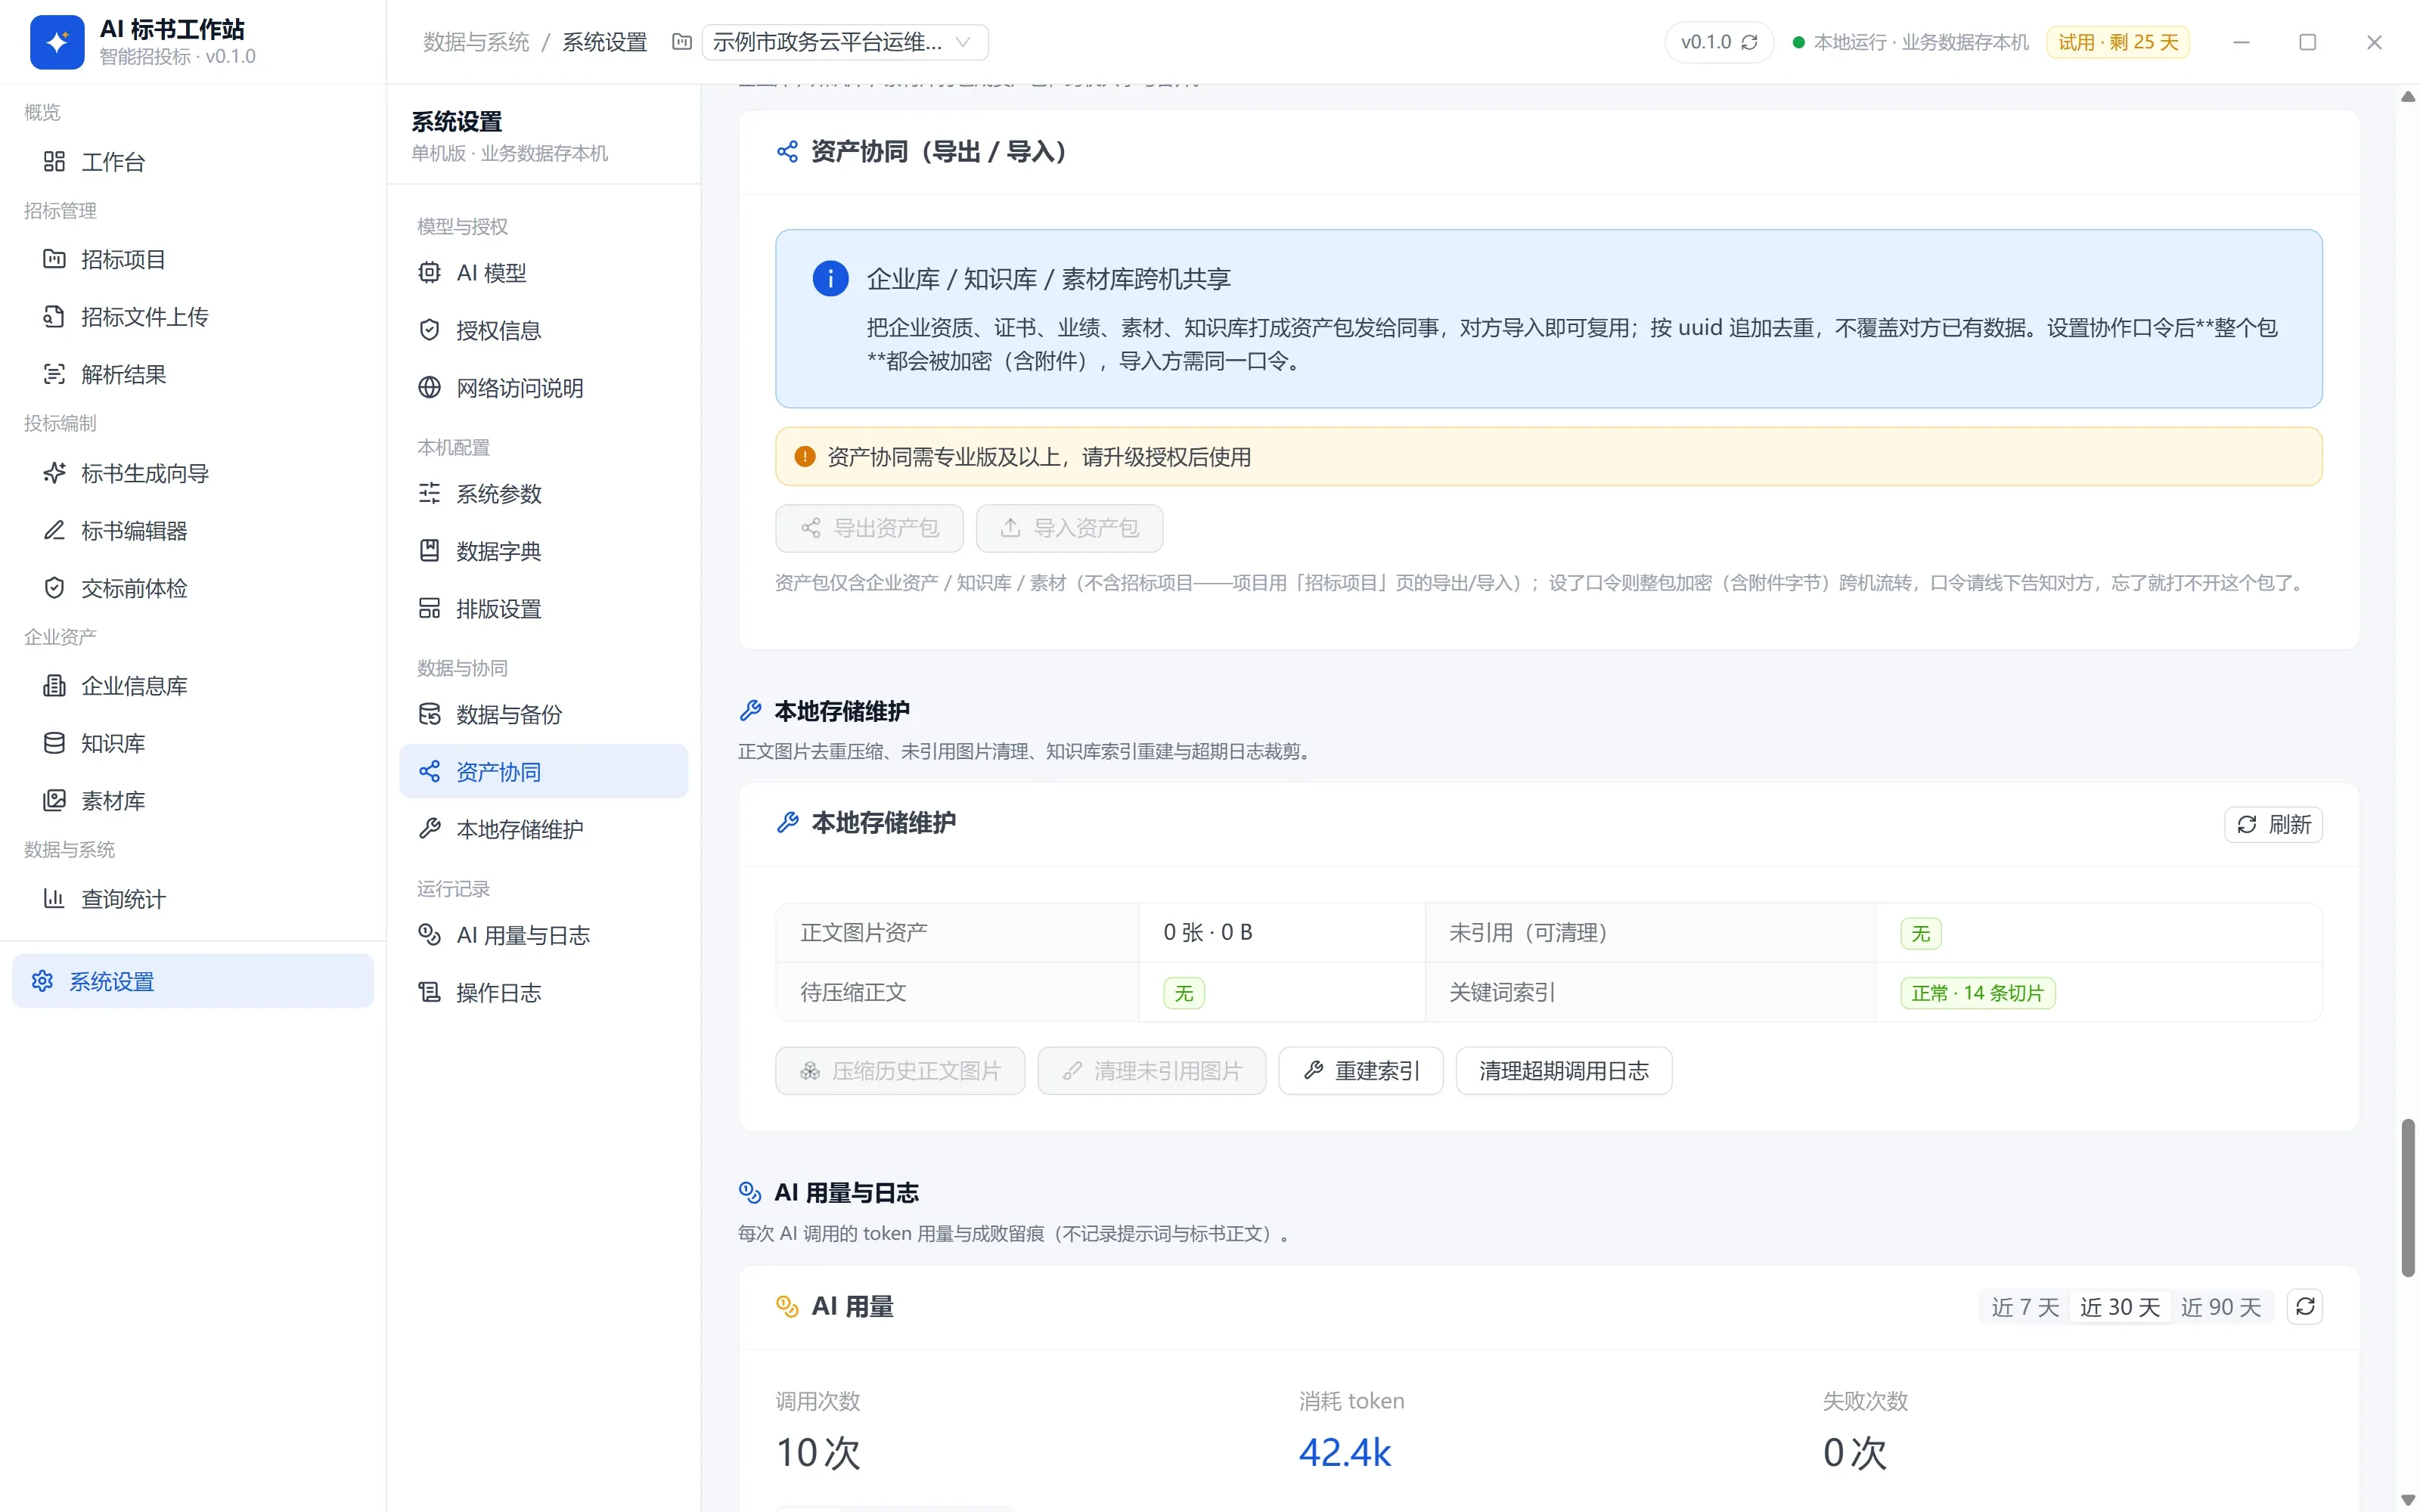Click the version refresh icon next to v0.1.0
Screen dimensions: 2420x1512
[x=1749, y=42]
